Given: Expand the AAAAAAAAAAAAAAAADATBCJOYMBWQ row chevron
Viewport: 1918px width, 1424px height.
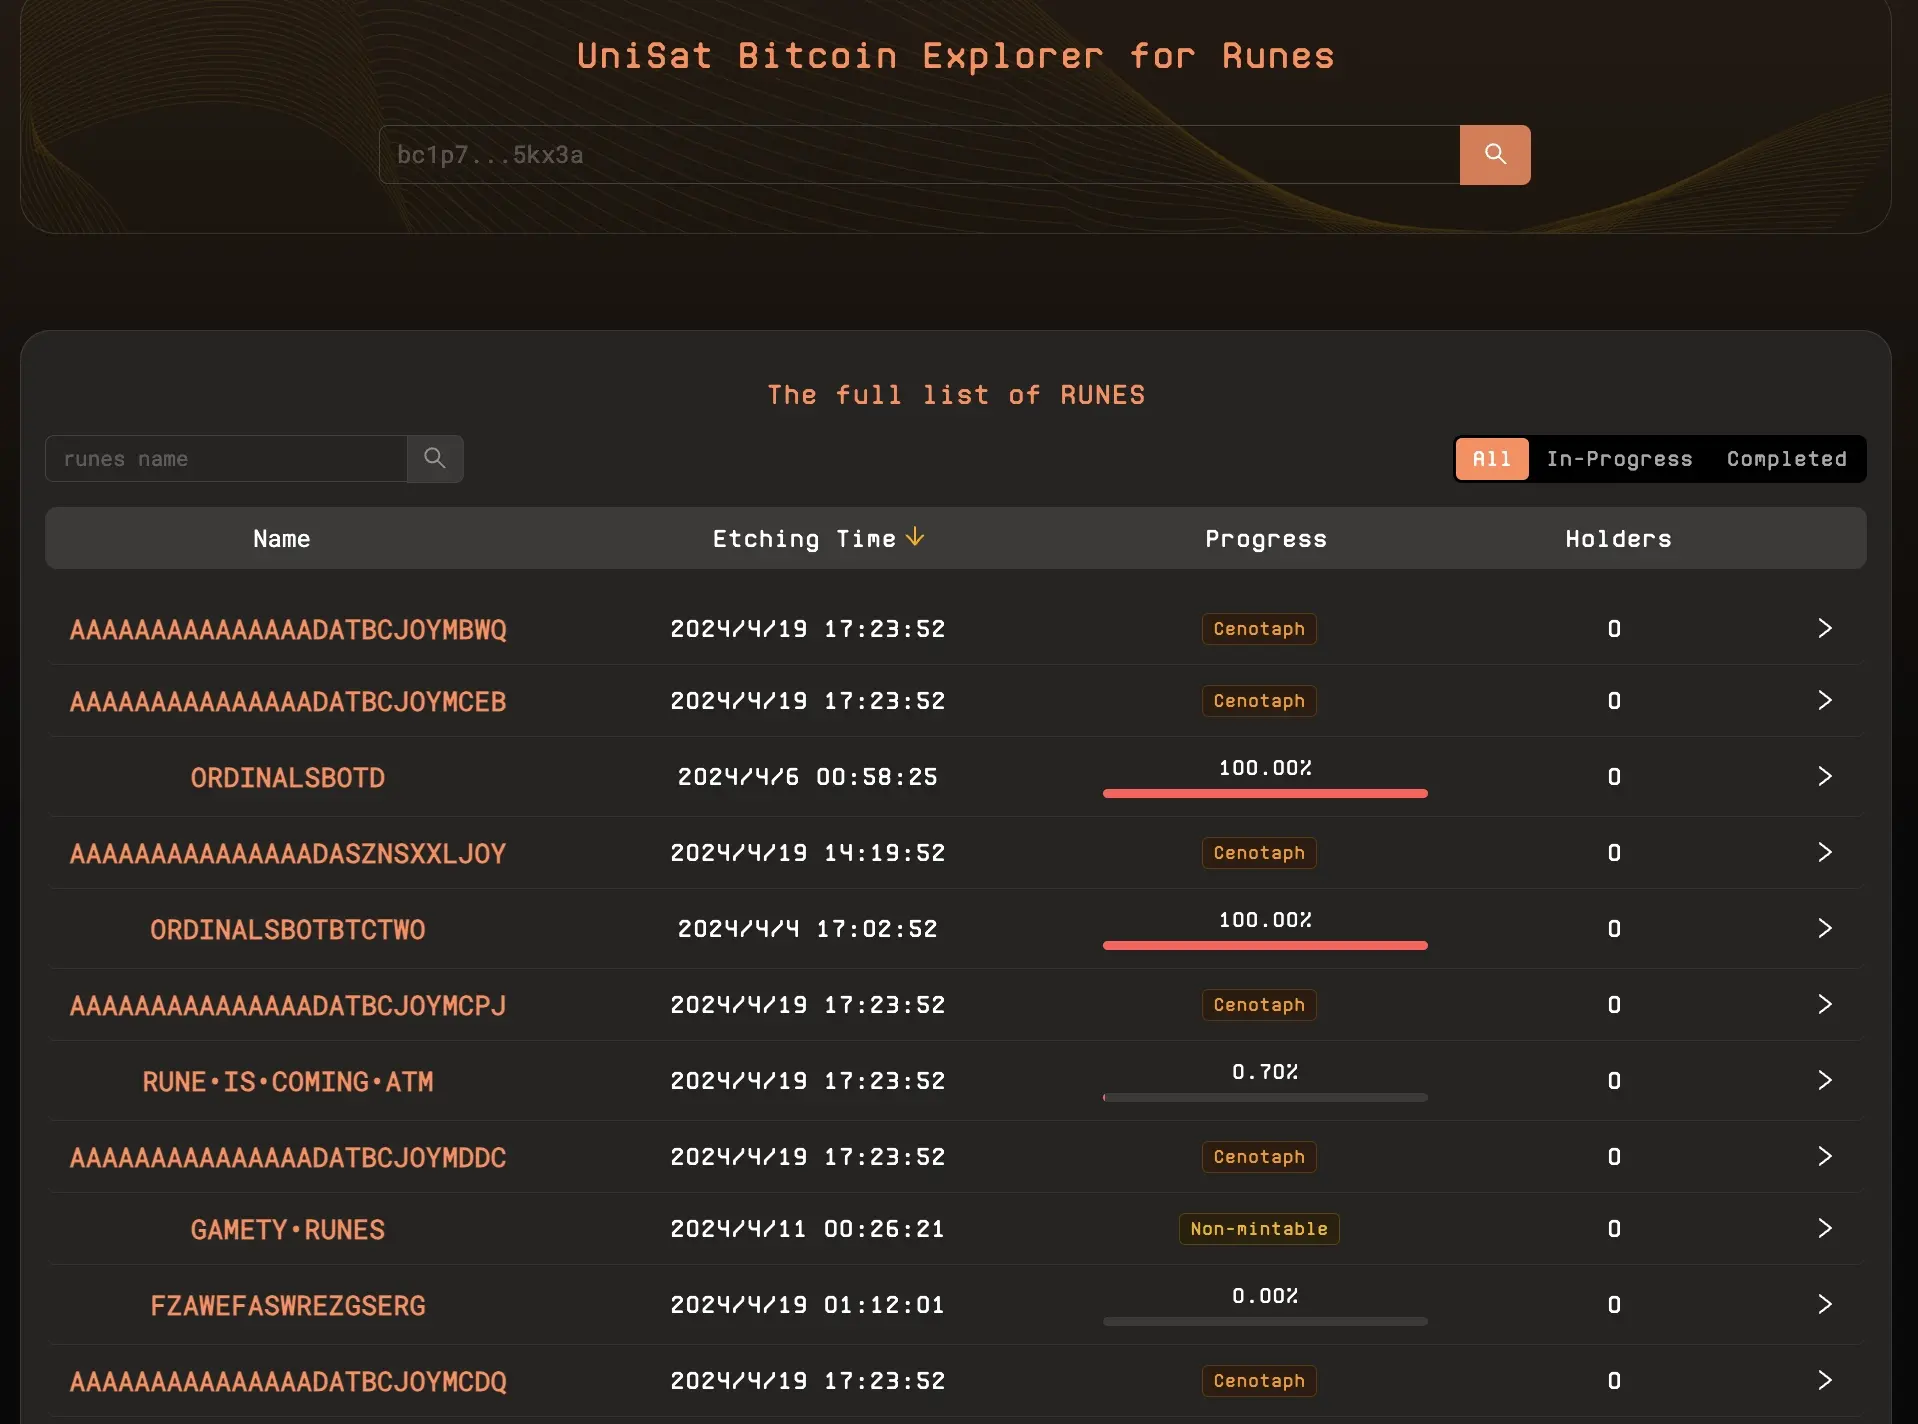Looking at the screenshot, I should [1824, 629].
